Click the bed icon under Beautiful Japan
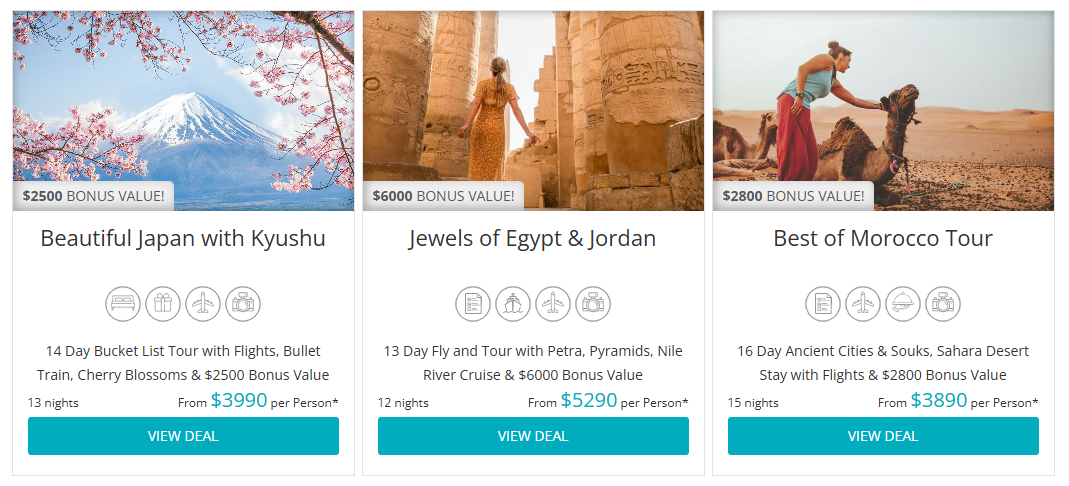Screen dimensions: 1069x486 coord(123,304)
